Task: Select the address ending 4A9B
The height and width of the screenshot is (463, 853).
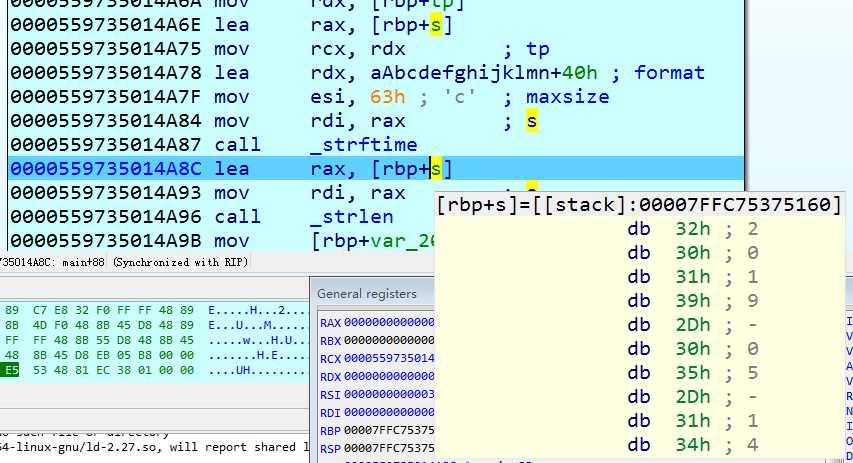Action: coord(106,240)
